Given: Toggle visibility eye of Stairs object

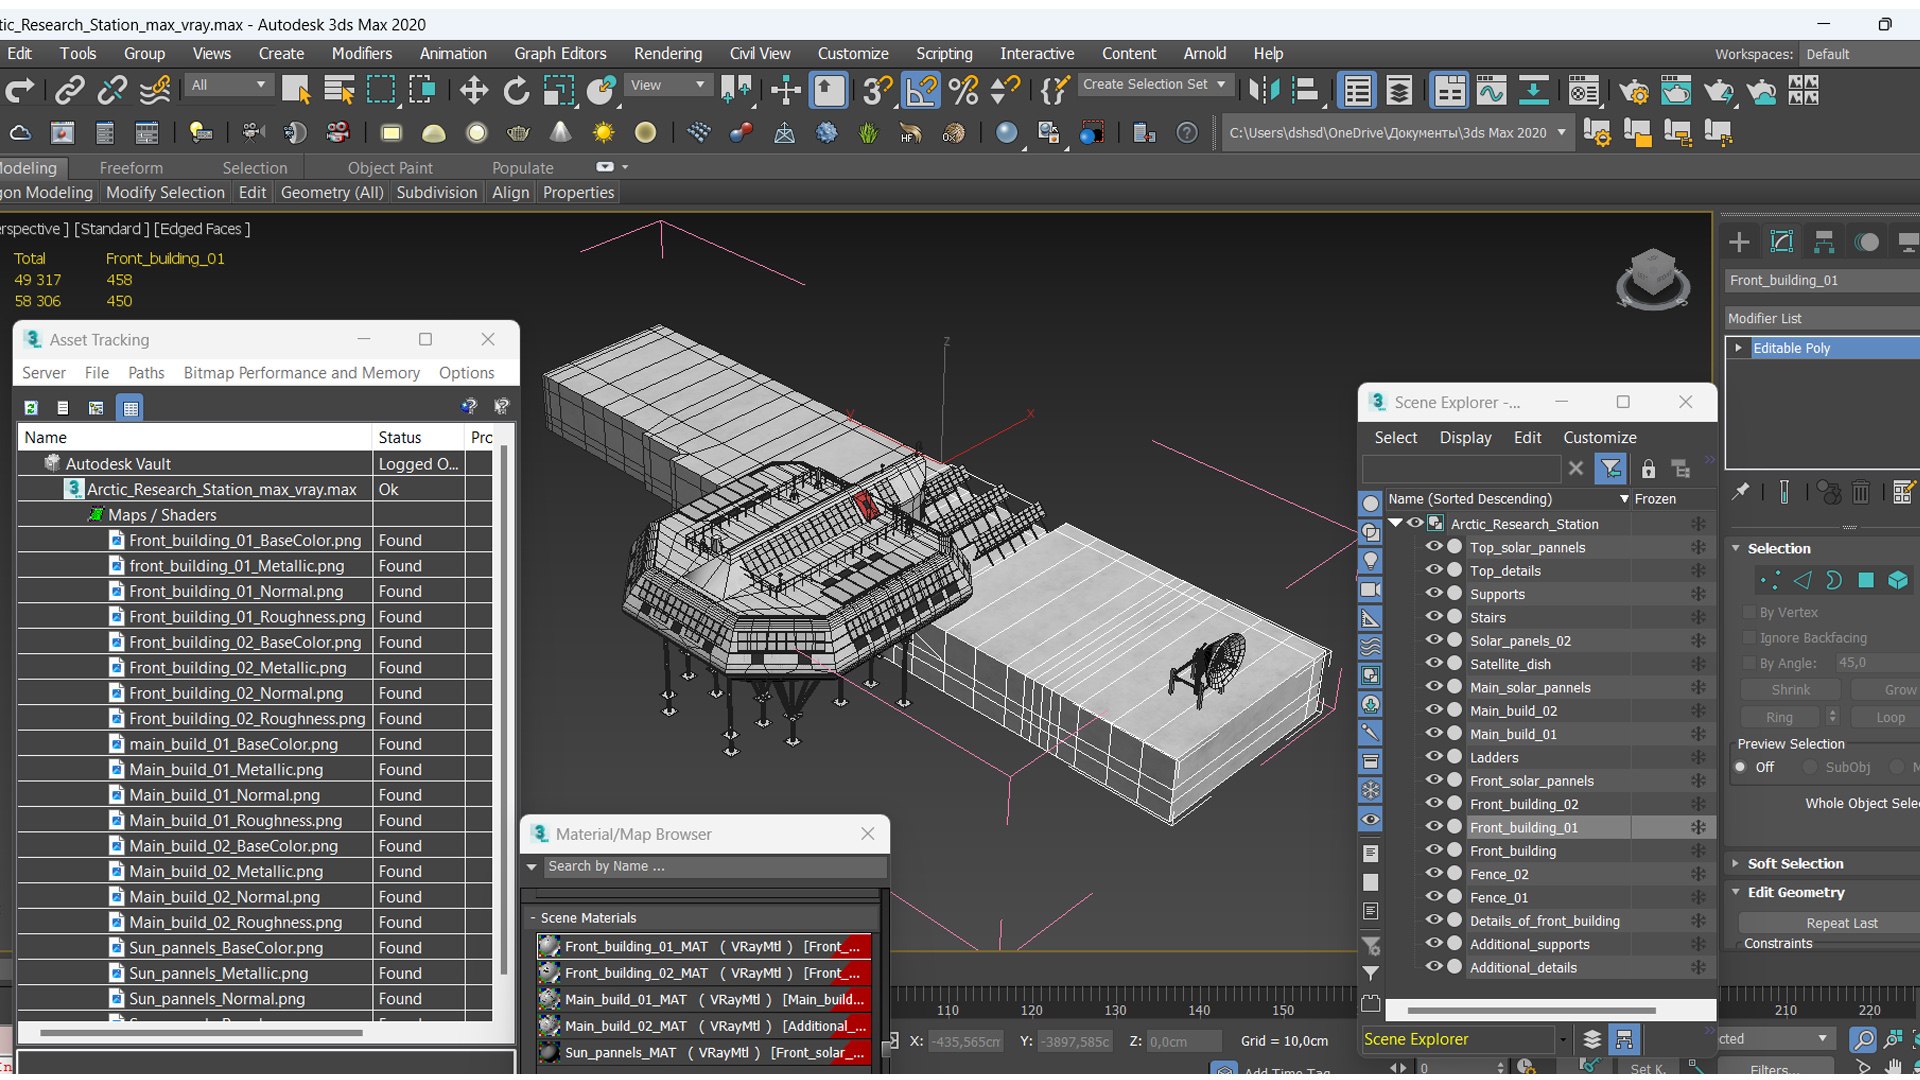Looking at the screenshot, I should click(x=1433, y=617).
